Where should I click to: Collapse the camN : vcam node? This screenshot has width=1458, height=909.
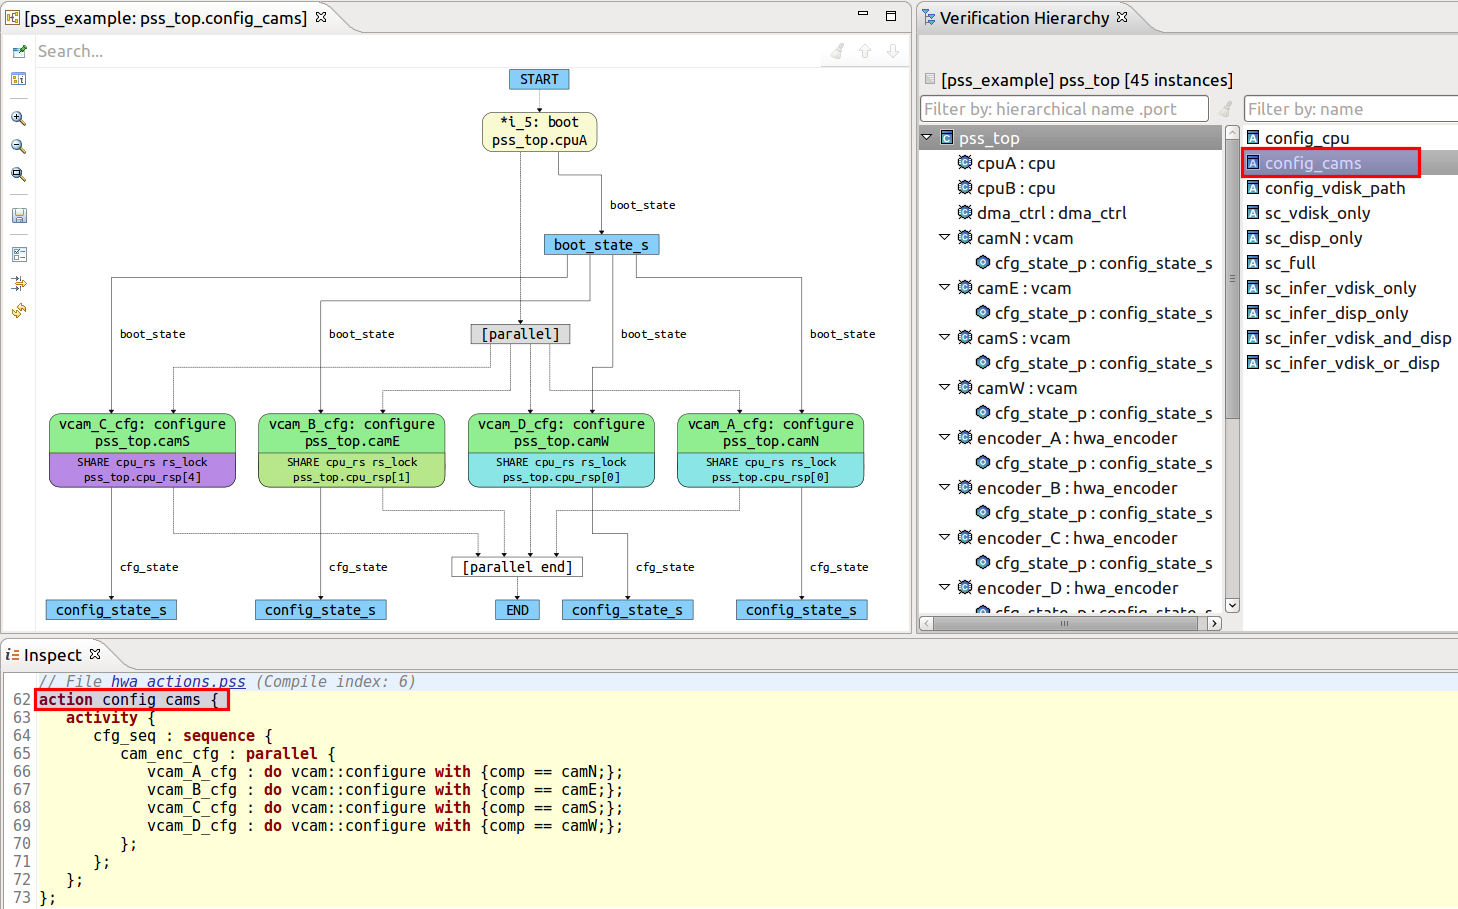pyautogui.click(x=945, y=237)
